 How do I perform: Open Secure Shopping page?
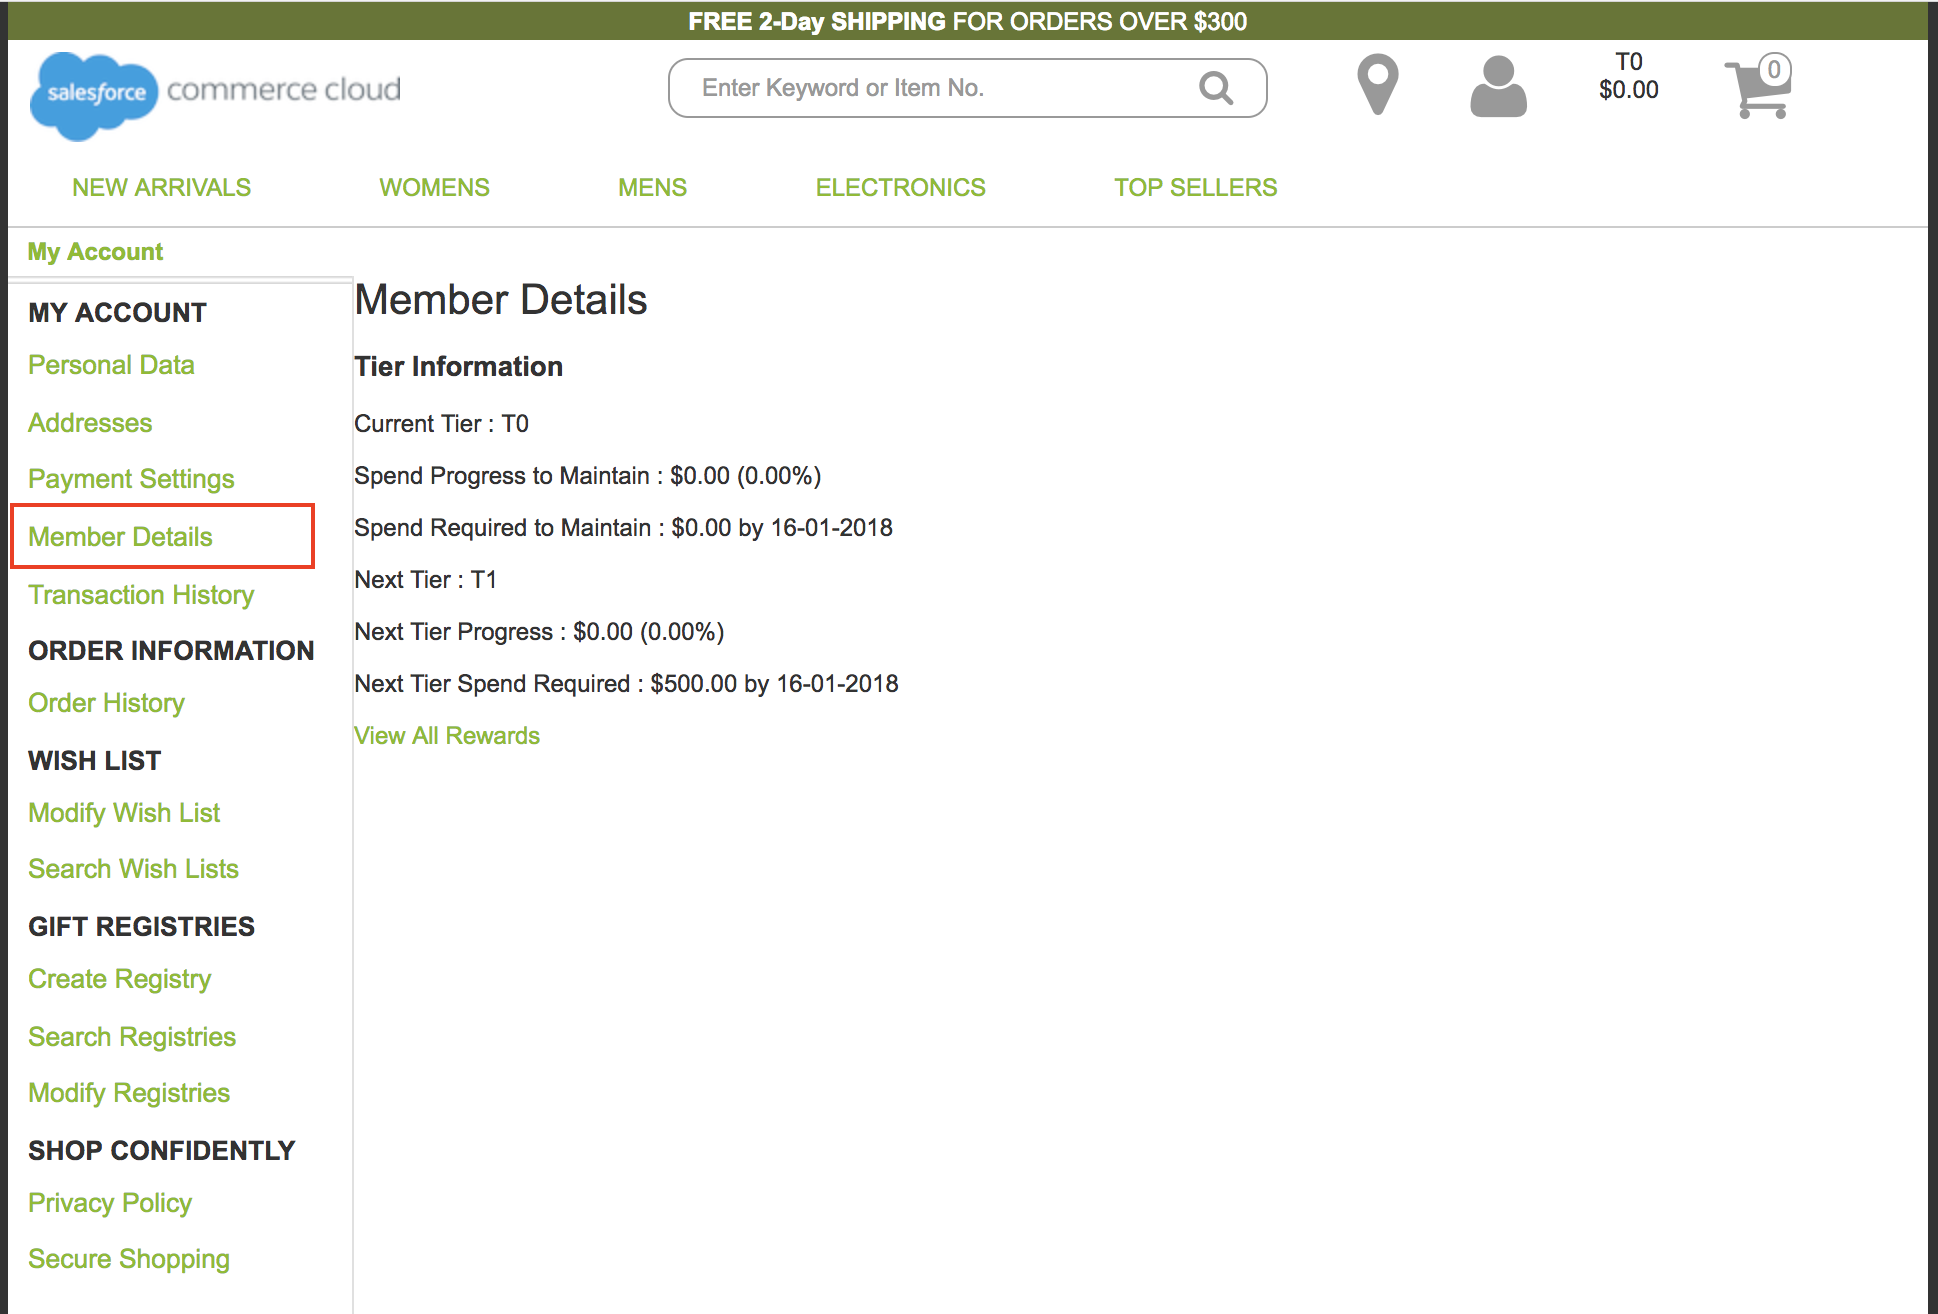(129, 1259)
